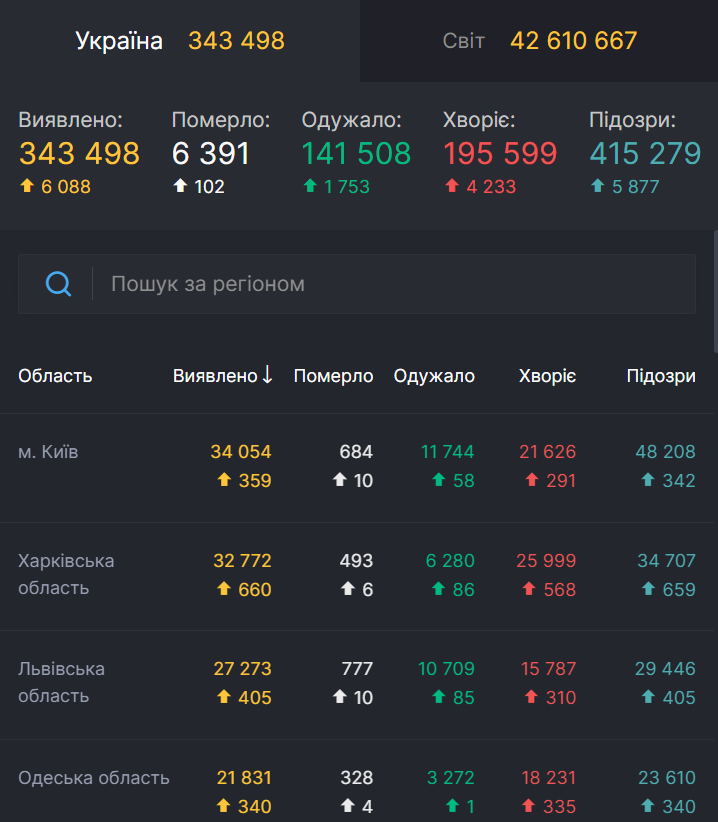
Task: Click the Підозри column header
Action: pos(661,375)
